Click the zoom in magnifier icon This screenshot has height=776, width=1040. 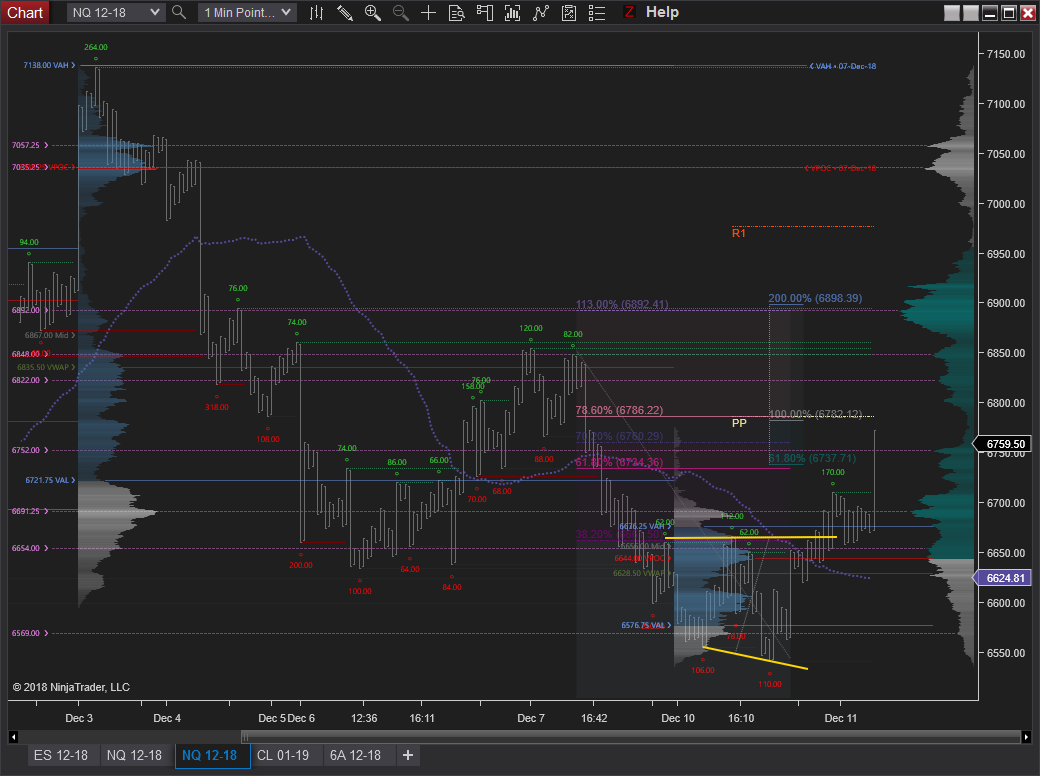click(x=373, y=12)
